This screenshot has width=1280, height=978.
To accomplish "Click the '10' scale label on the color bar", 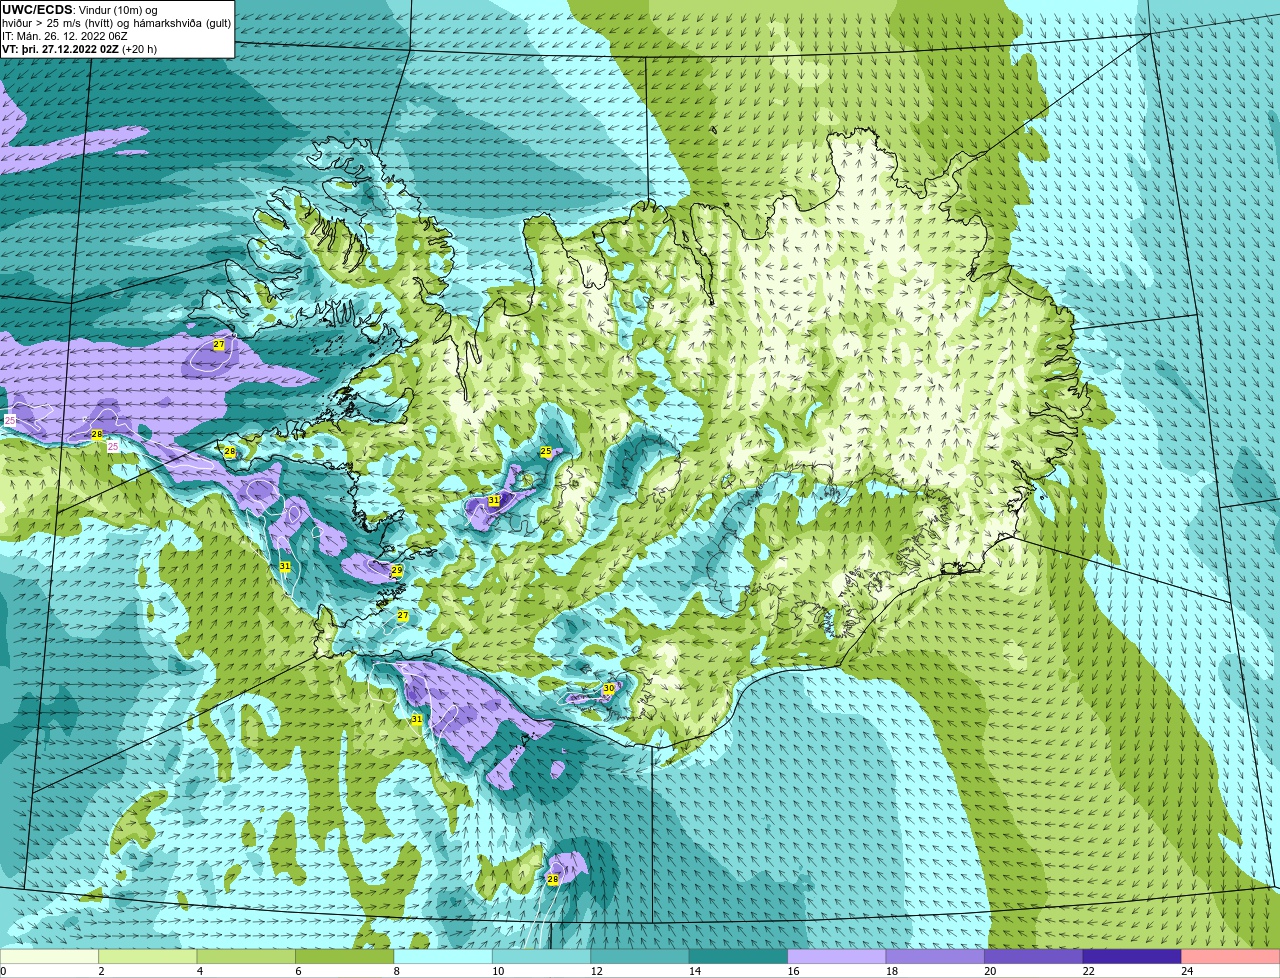I will 498,970.
